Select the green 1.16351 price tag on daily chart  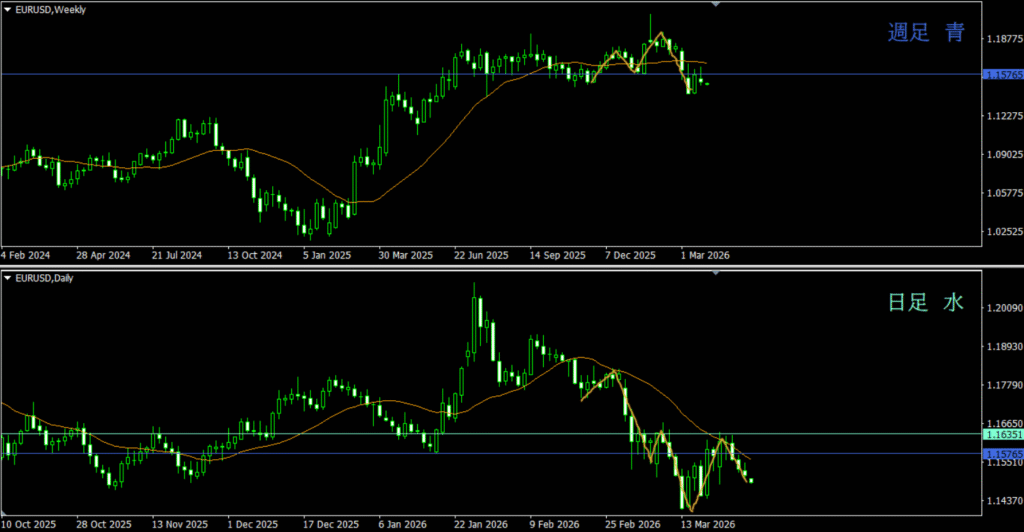tap(1003, 435)
